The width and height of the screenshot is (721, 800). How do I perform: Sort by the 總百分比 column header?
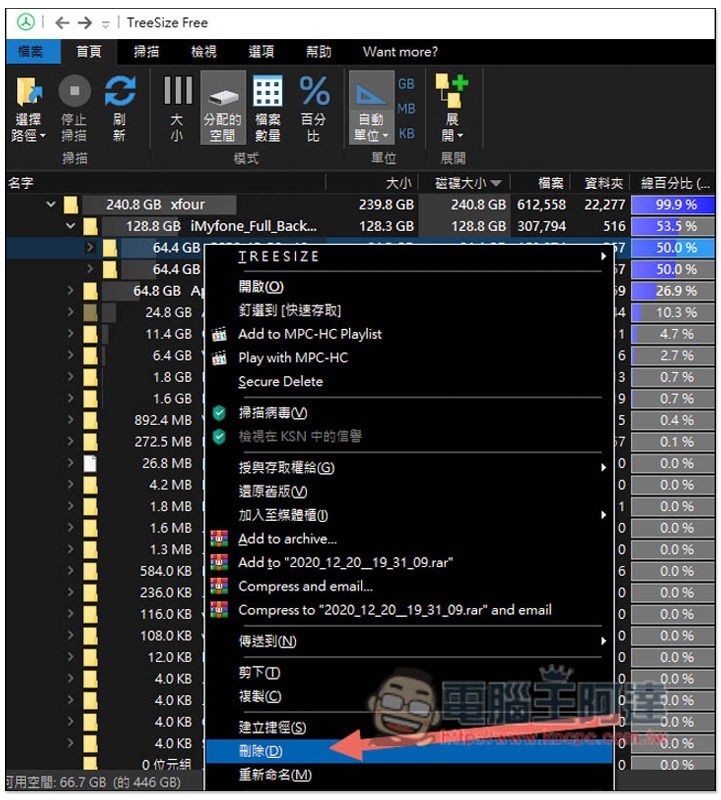pos(673,183)
